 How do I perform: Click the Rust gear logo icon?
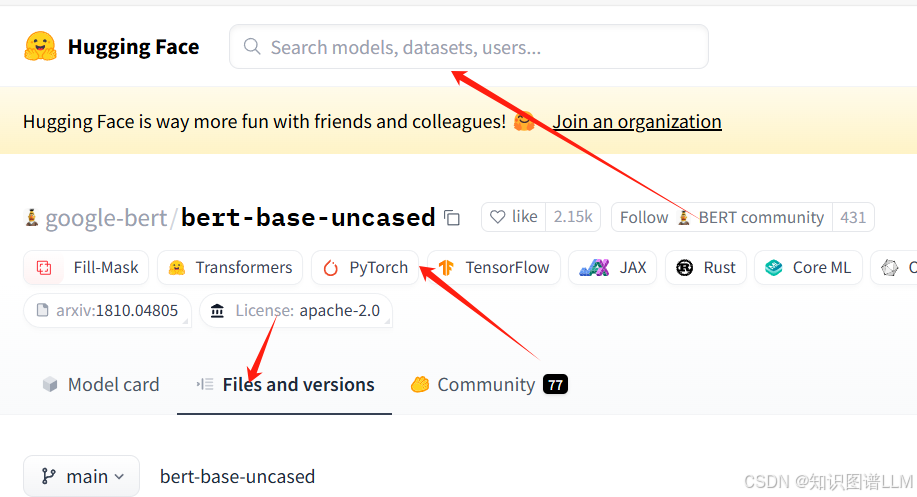tap(685, 268)
